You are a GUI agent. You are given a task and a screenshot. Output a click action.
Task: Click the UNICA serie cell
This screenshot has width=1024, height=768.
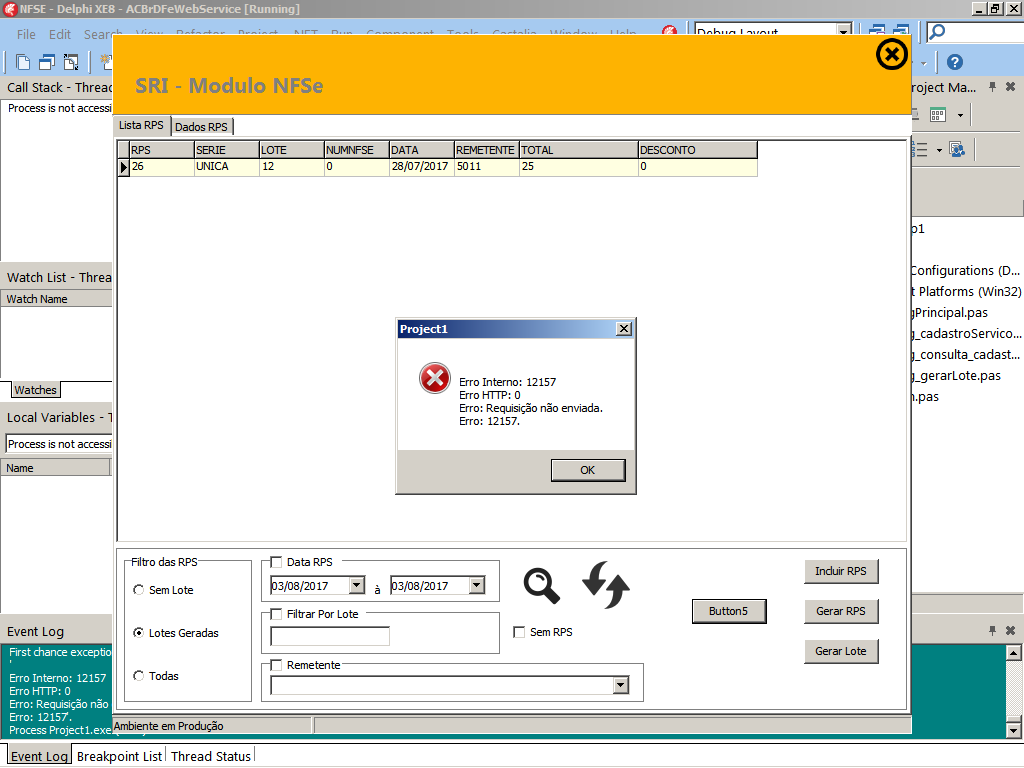[227, 167]
